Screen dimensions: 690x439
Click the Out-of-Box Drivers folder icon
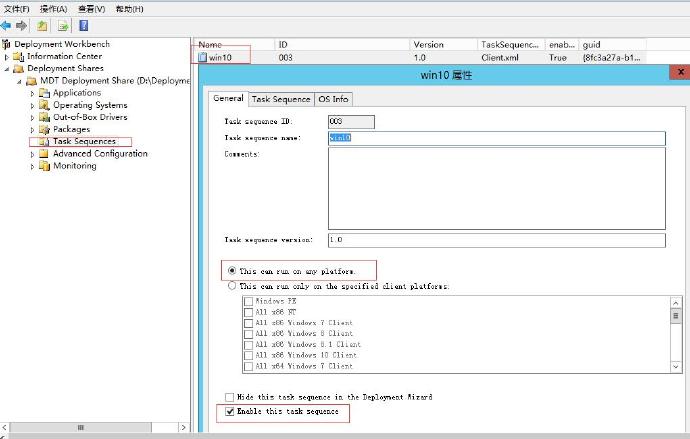point(44,117)
